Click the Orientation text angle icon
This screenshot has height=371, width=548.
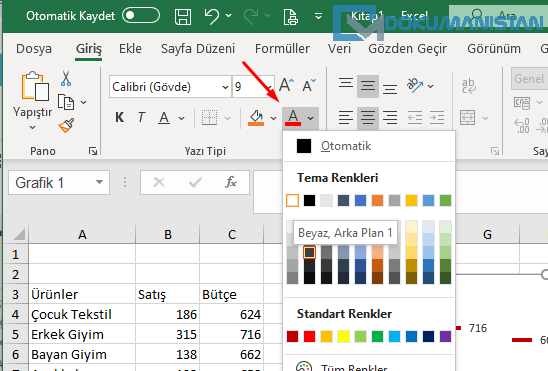[x=415, y=86]
